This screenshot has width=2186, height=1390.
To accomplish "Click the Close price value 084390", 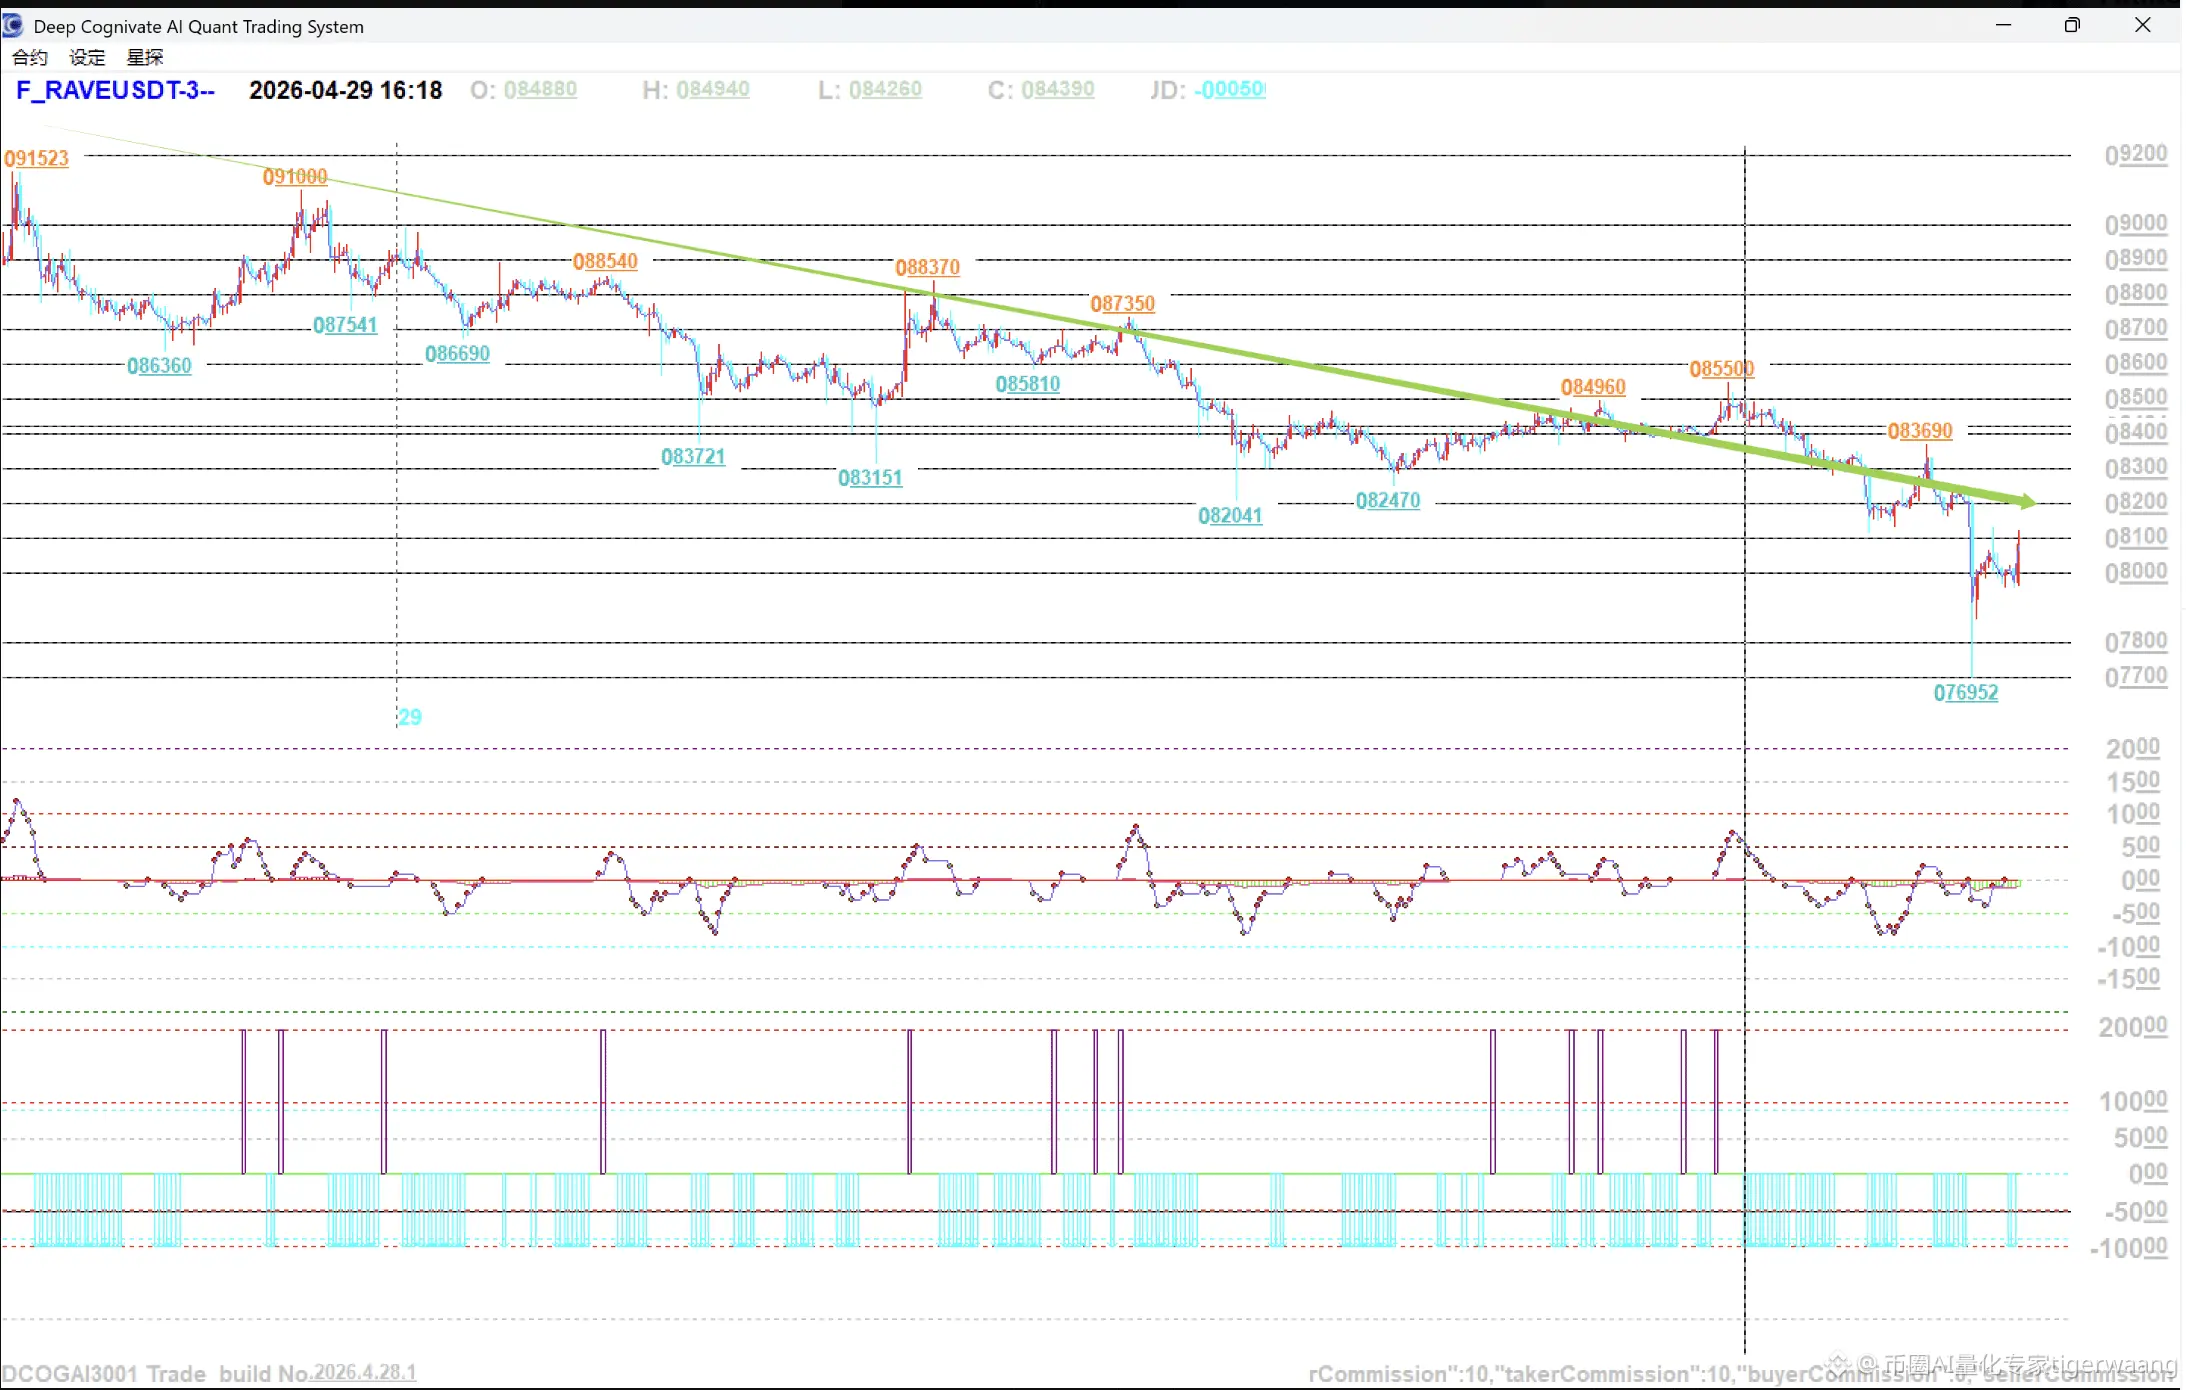I will coord(1057,89).
